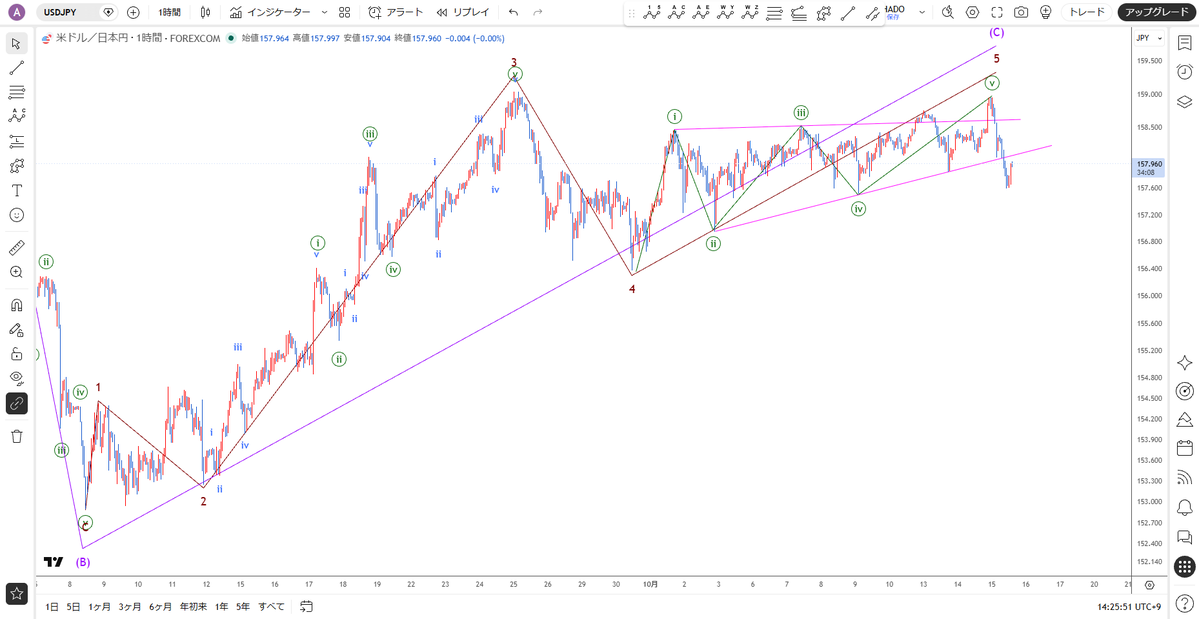Screen dimensions: 1199x619
Task: Hide all drawings with the eye icon
Action: (x=17, y=378)
